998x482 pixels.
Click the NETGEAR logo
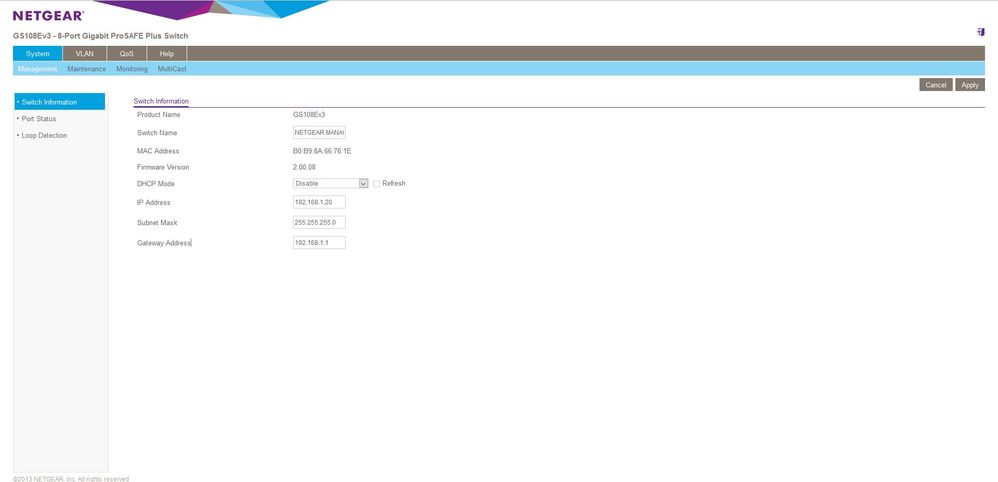point(48,15)
